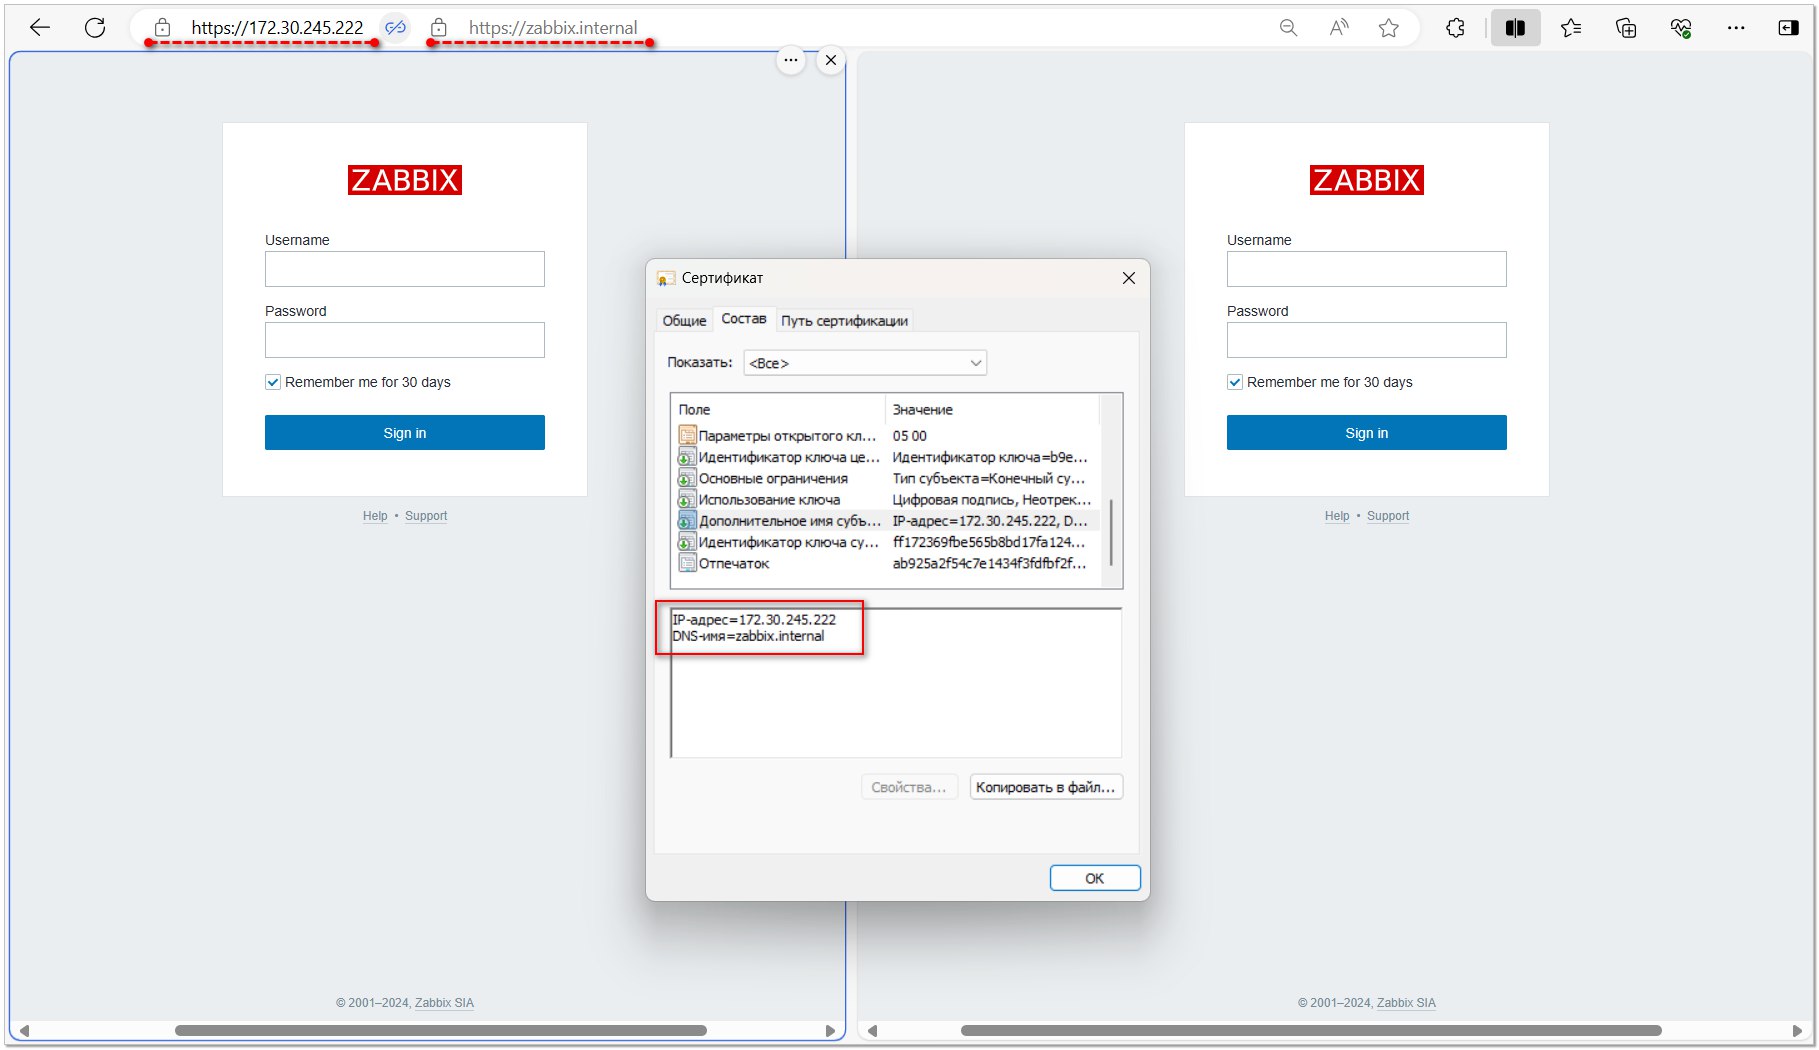Open the zoom out magnifier icon
This screenshot has width=1819, height=1050.
[x=1288, y=28]
